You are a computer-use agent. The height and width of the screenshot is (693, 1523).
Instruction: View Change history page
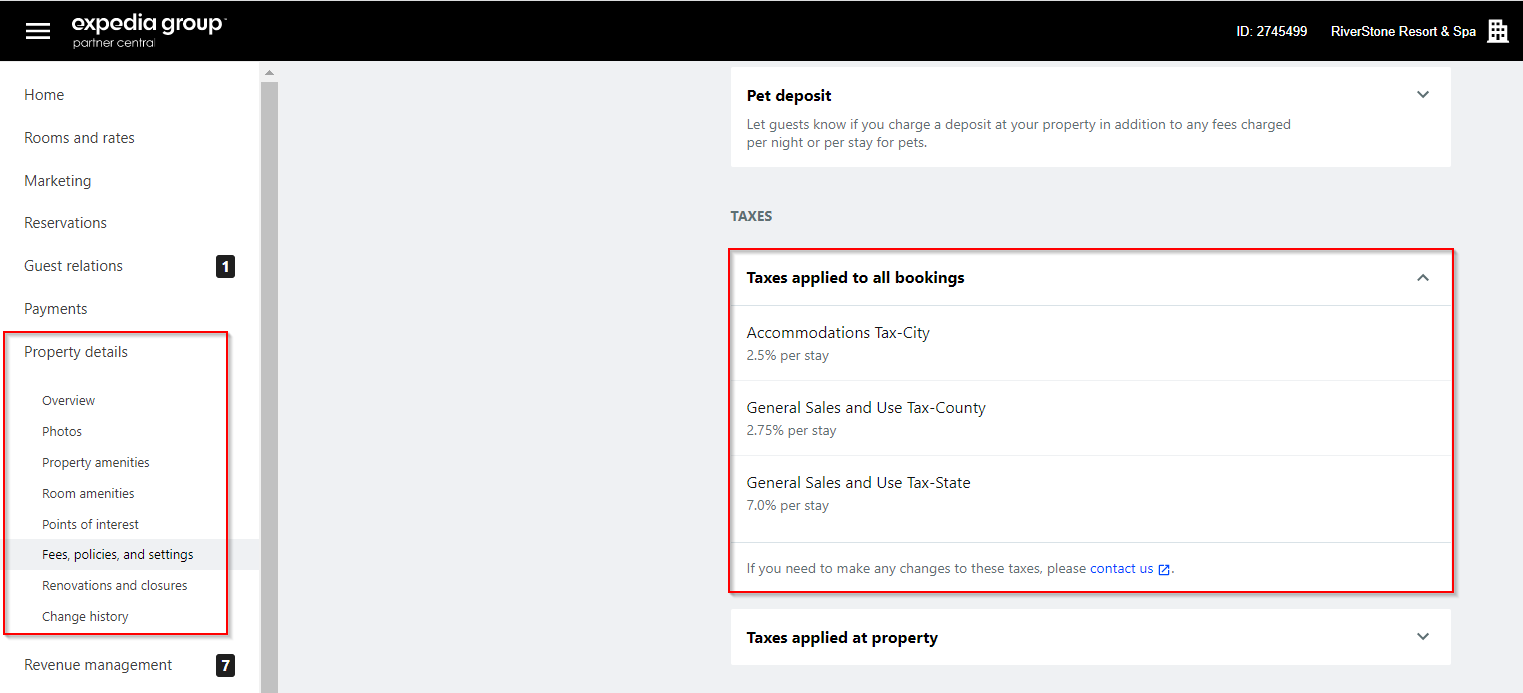tap(85, 617)
